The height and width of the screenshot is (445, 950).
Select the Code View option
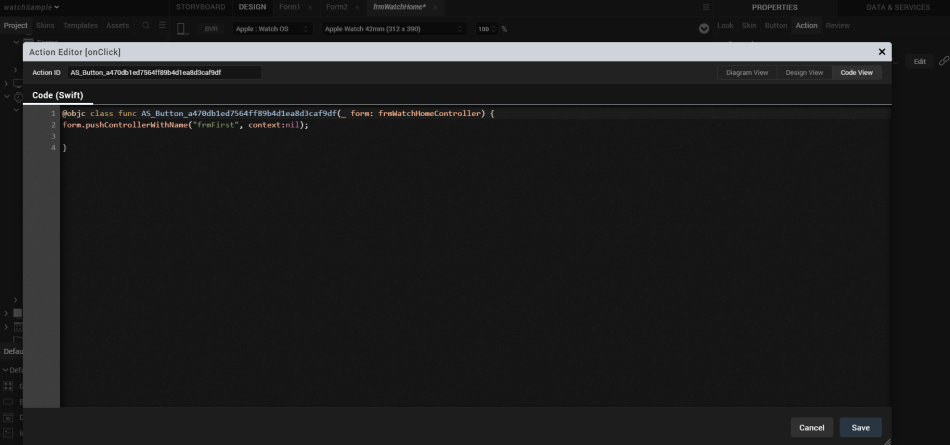[x=856, y=72]
